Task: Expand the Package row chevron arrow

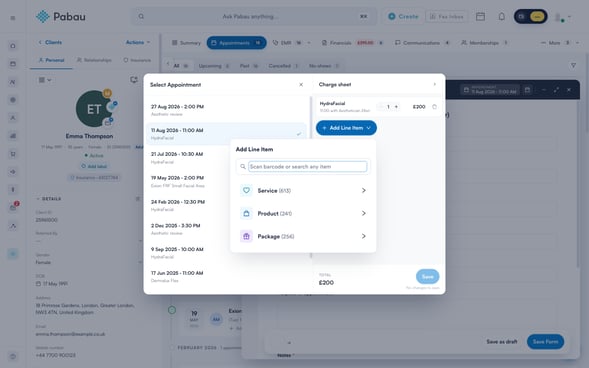Action: pyautogui.click(x=363, y=236)
